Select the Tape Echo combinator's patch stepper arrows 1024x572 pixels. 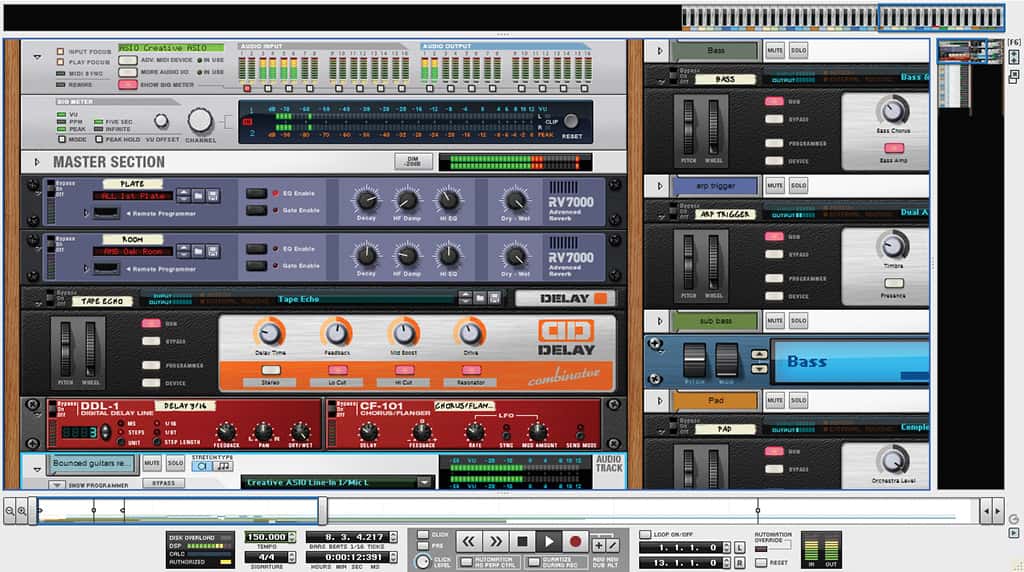tap(465, 298)
